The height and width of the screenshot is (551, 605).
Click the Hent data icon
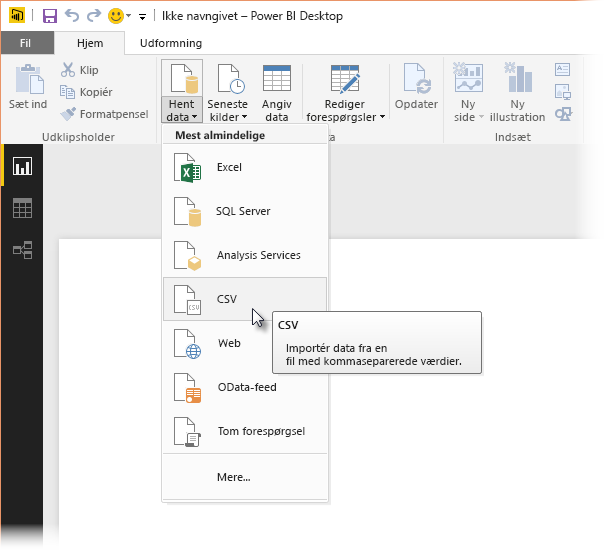click(x=184, y=79)
